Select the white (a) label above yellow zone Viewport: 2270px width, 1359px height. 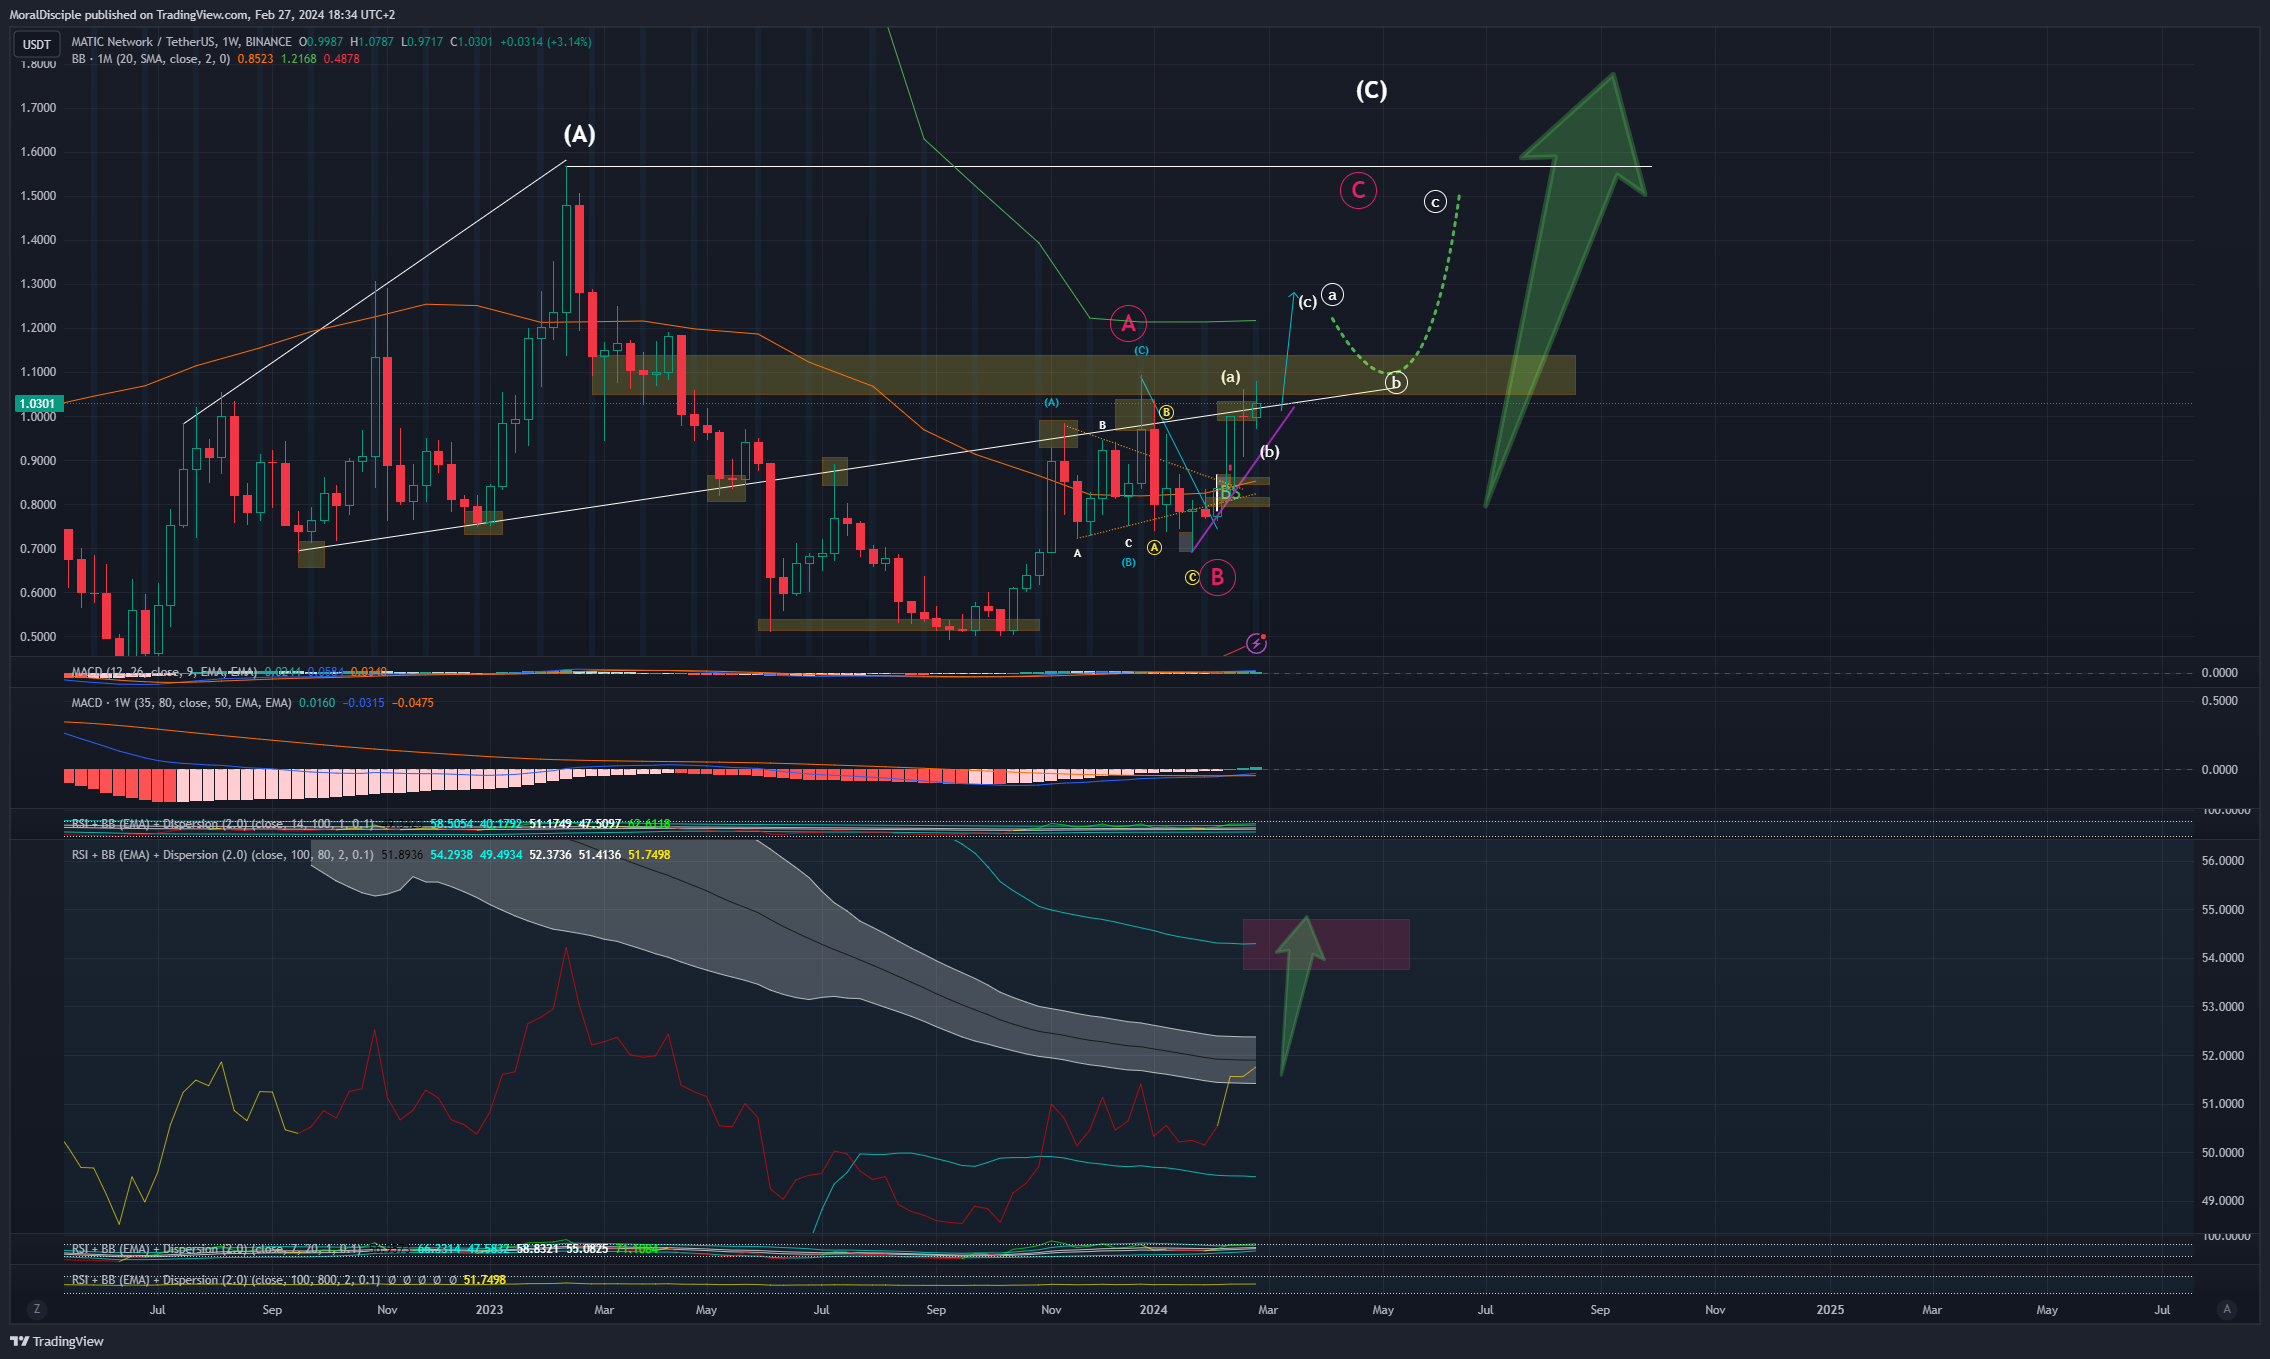[x=1231, y=377]
